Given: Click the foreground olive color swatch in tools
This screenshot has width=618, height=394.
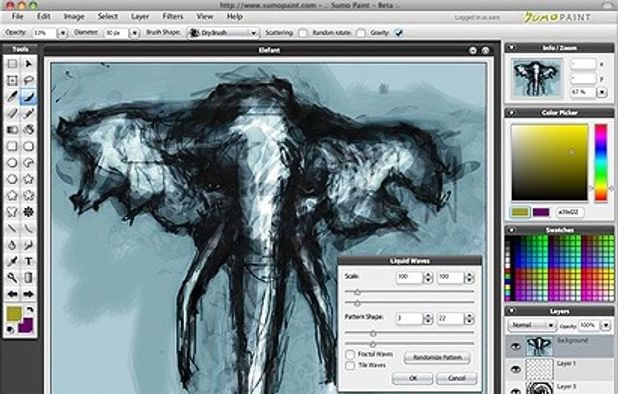Looking at the screenshot, I should pos(15,314).
